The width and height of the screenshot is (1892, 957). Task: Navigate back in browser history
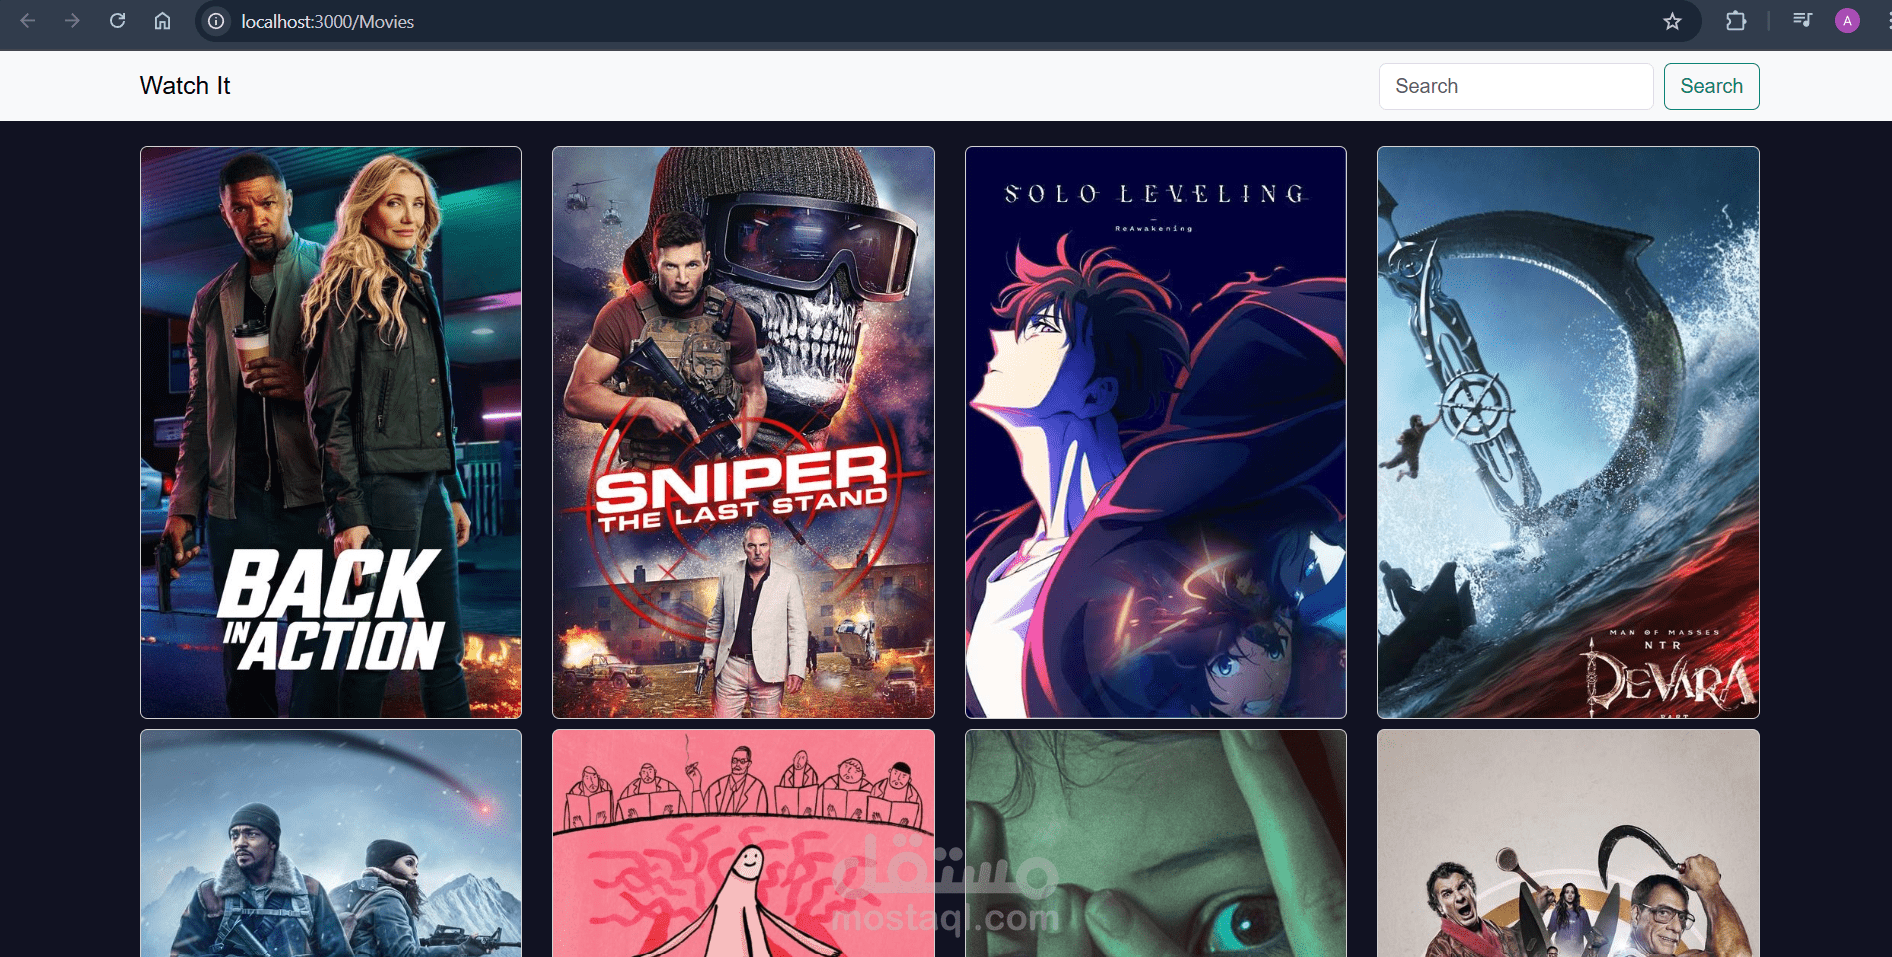point(27,20)
